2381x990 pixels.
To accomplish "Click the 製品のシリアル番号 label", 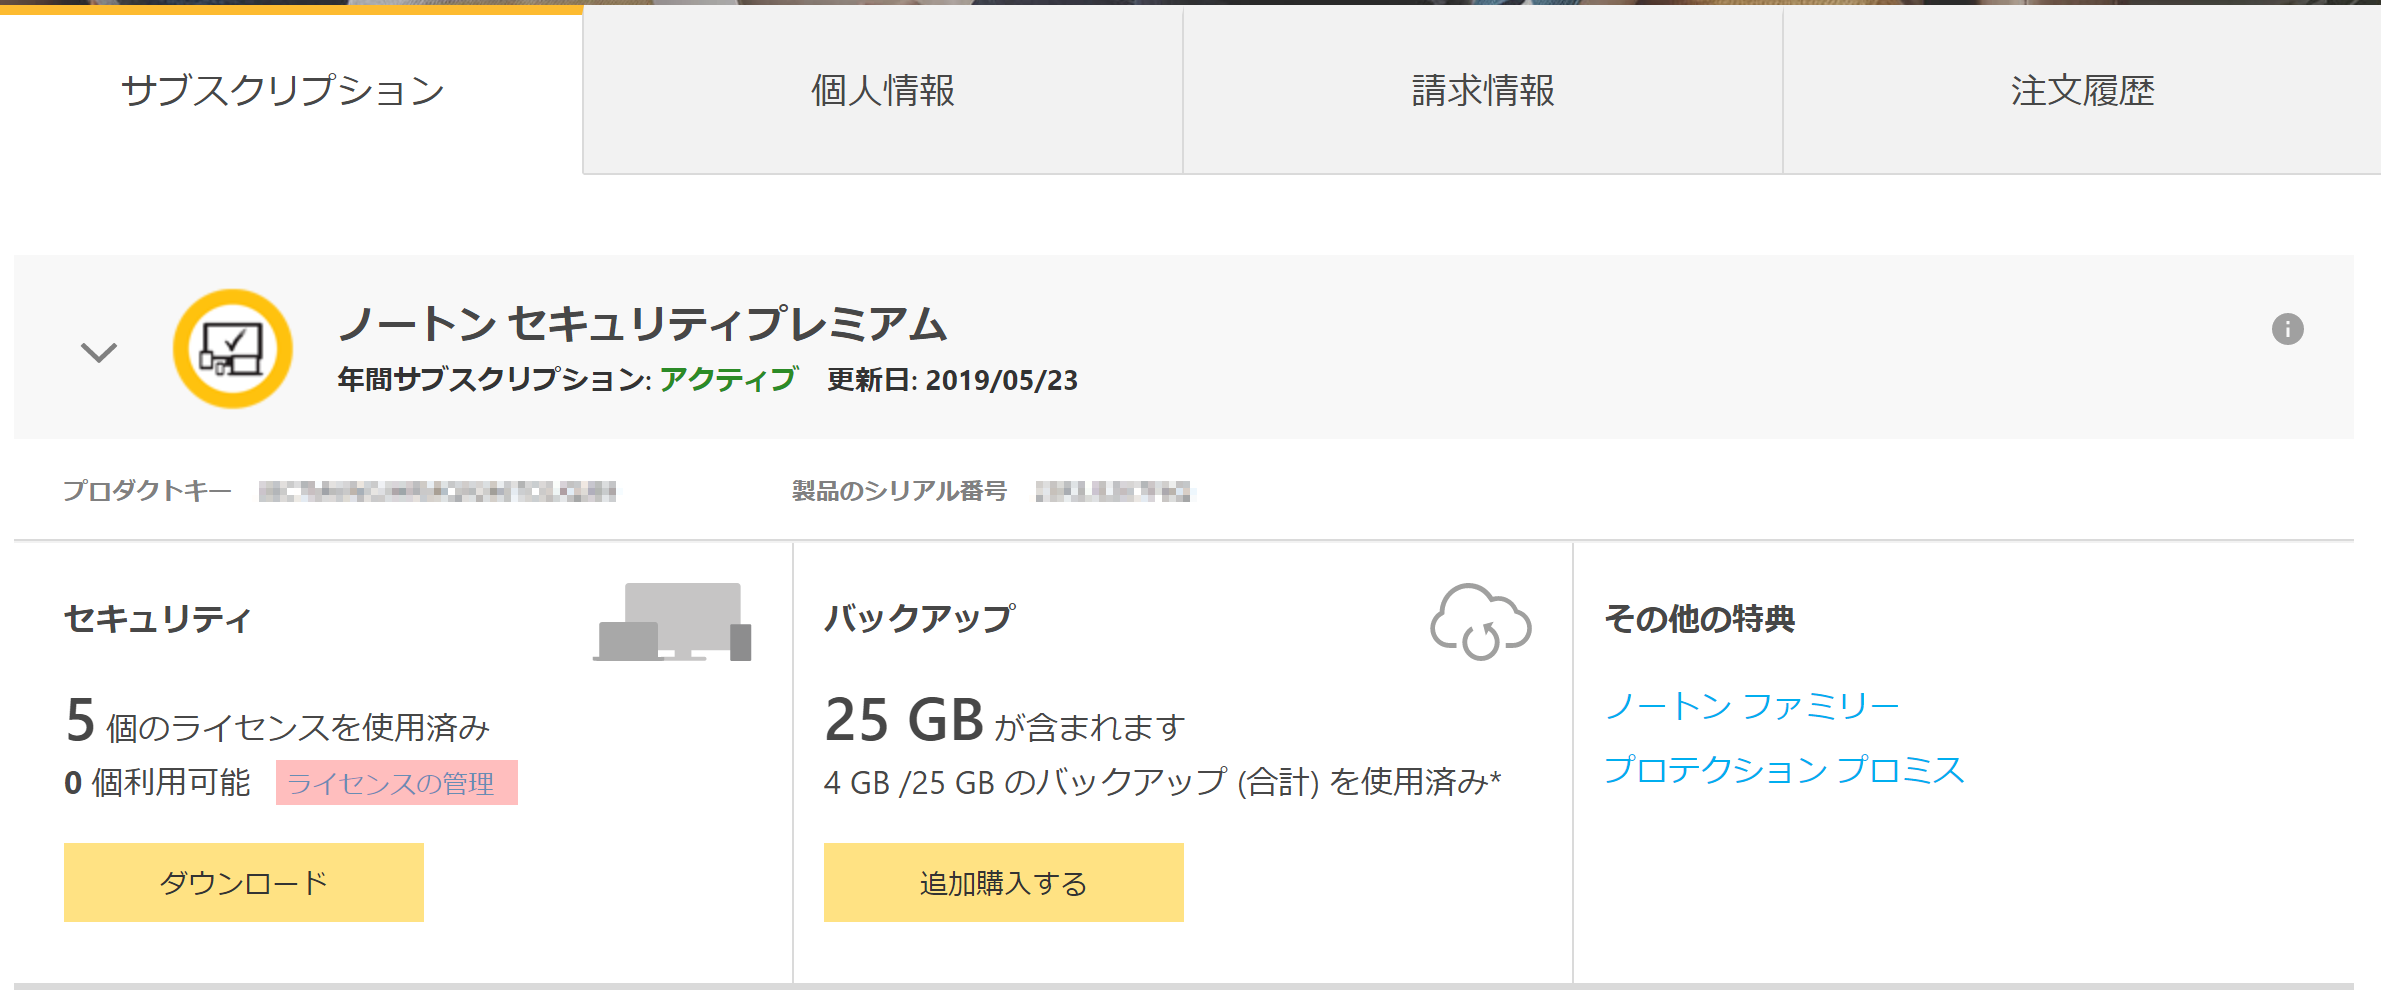I will 899,490.
